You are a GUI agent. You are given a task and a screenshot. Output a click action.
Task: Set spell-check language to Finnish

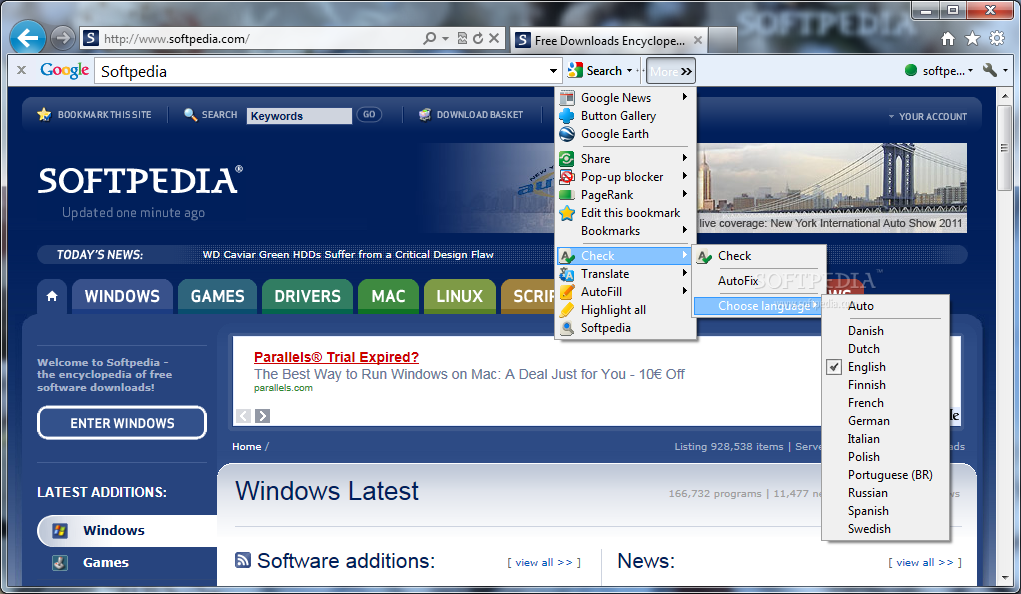point(886,385)
